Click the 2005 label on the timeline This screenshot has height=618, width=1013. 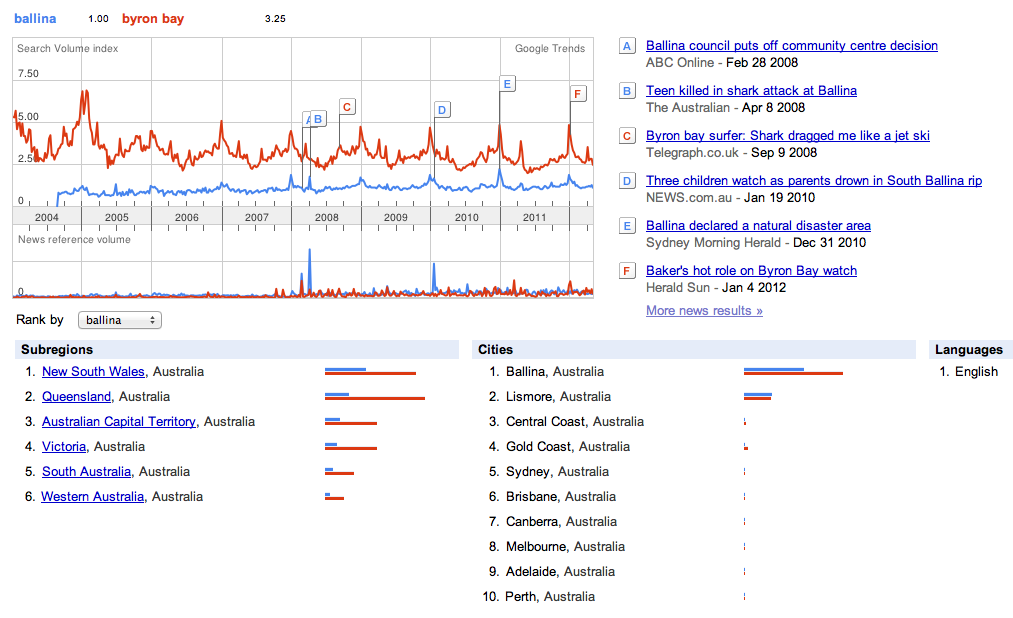click(x=117, y=218)
